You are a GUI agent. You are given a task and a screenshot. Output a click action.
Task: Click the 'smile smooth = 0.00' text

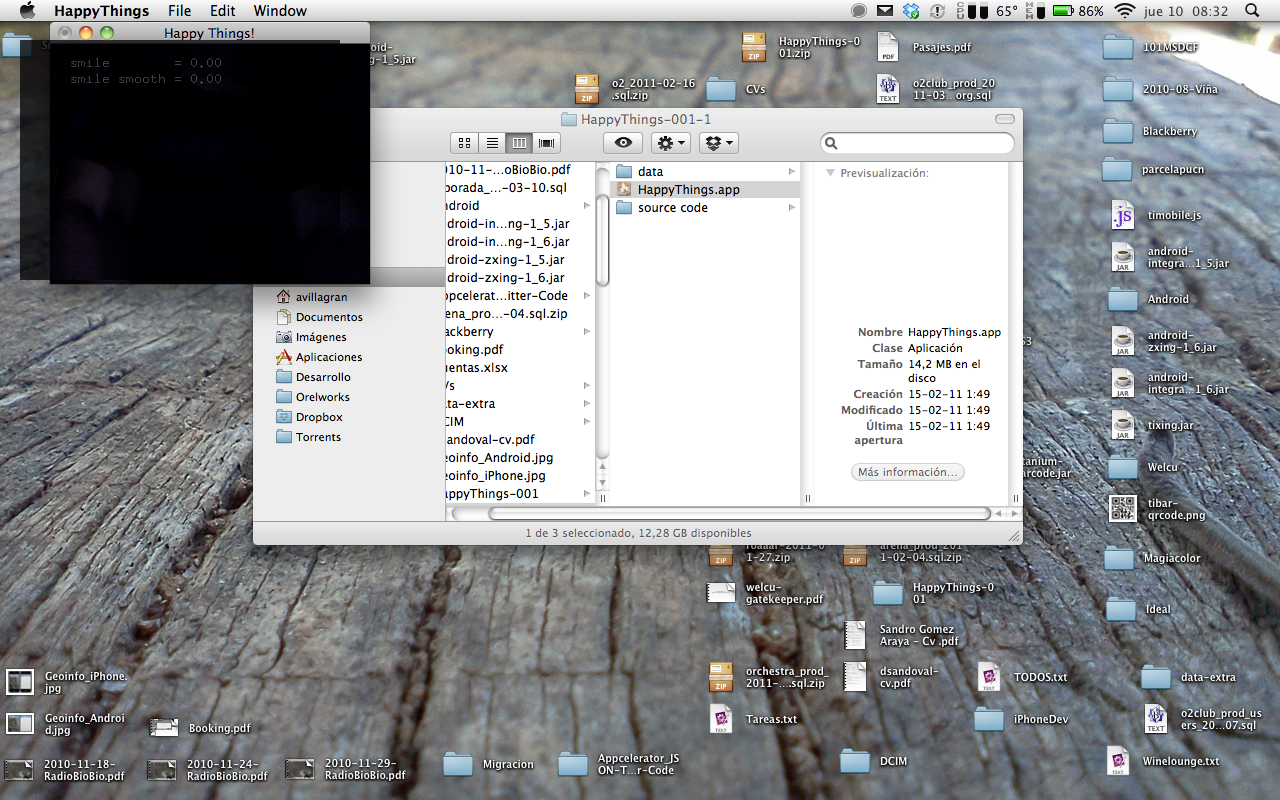click(x=146, y=79)
